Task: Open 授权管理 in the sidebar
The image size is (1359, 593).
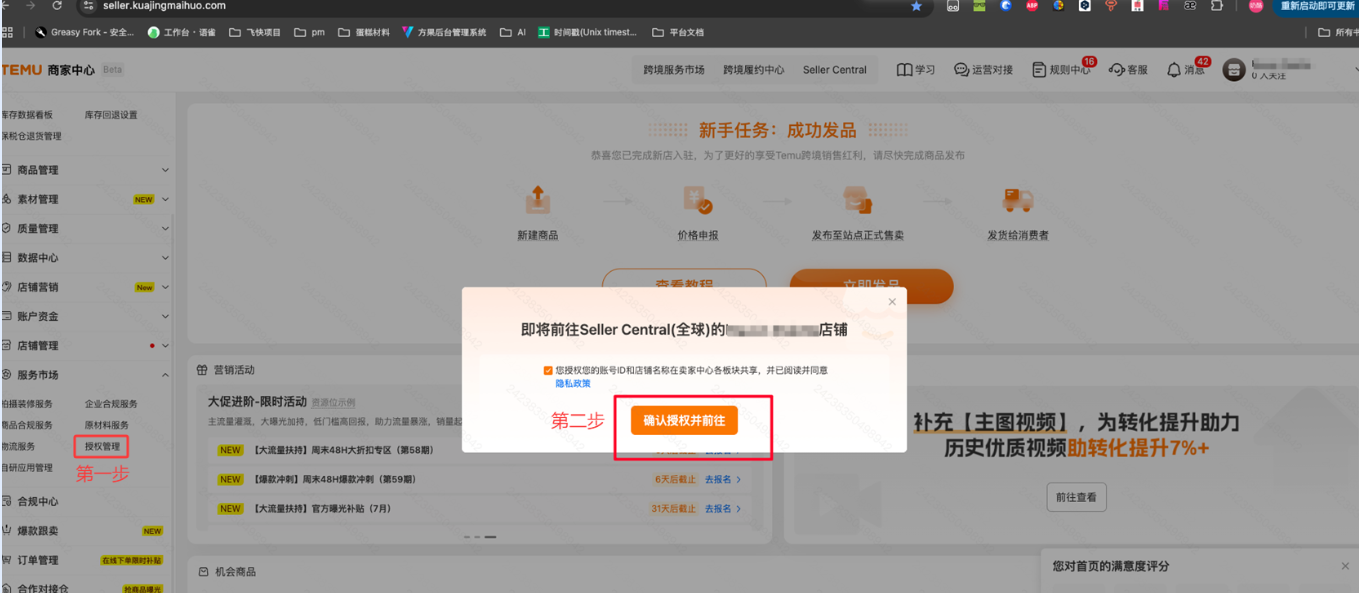Action: coord(102,446)
